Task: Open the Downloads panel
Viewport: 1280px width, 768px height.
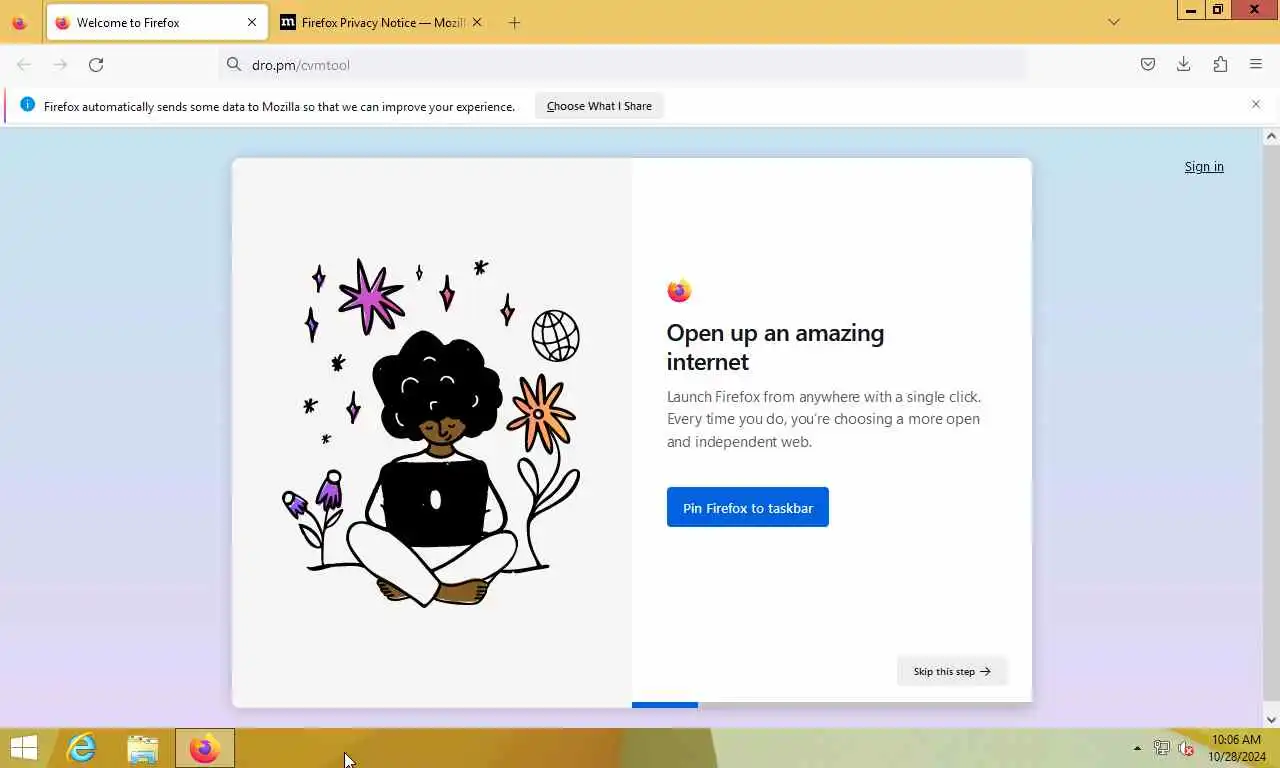Action: click(x=1184, y=64)
